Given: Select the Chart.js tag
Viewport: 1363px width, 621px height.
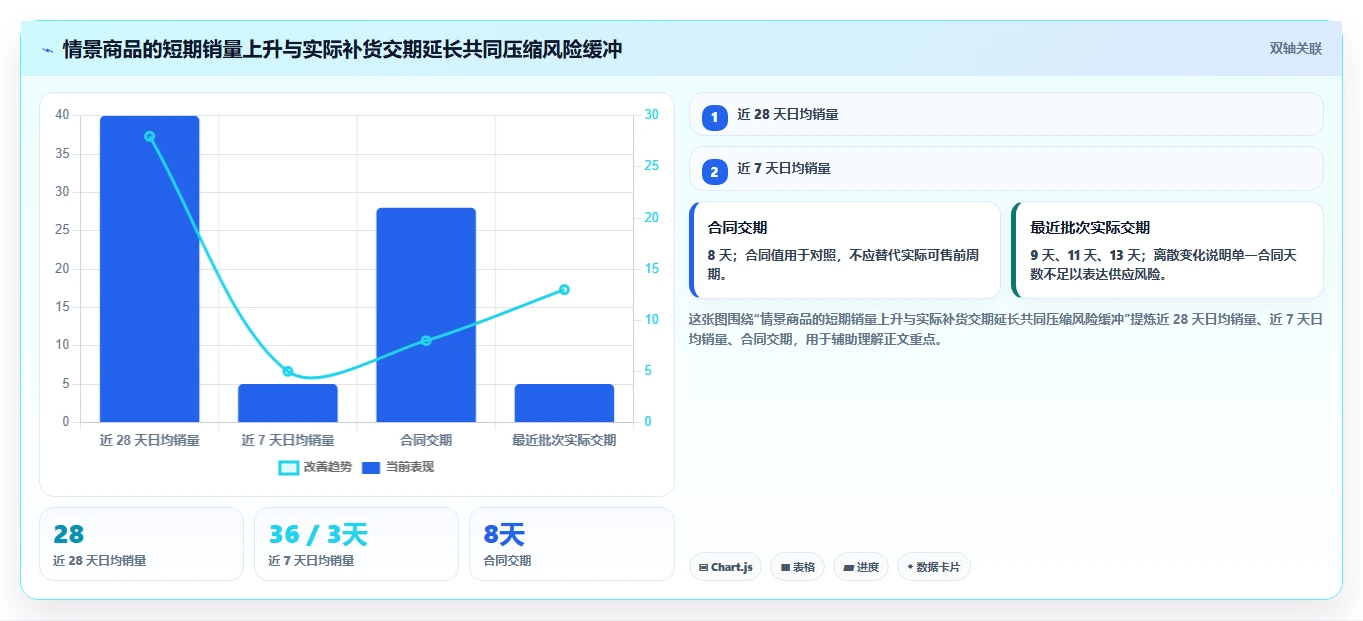Looking at the screenshot, I should [x=725, y=567].
